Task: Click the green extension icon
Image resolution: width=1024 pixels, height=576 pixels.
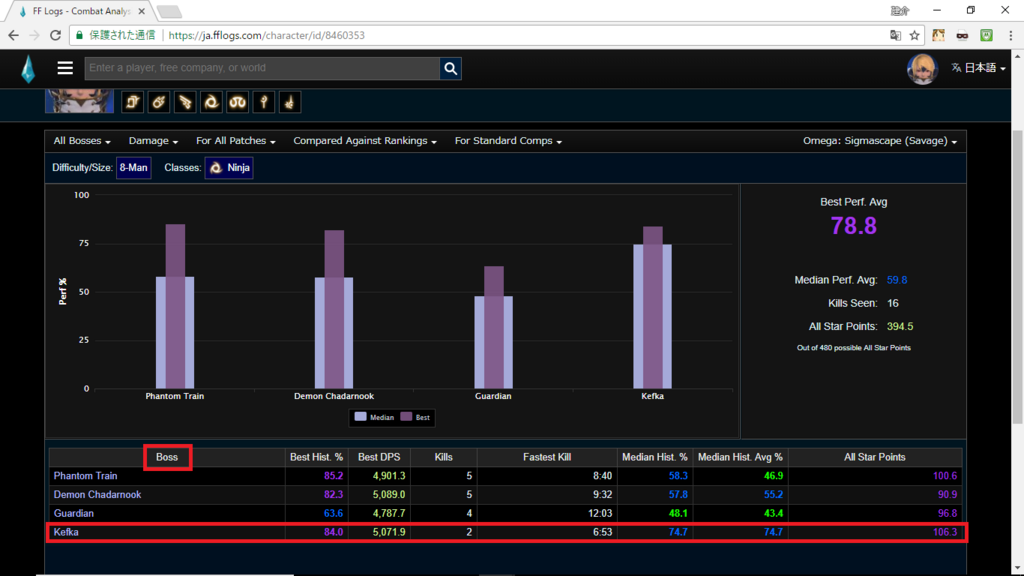Action: 986,35
